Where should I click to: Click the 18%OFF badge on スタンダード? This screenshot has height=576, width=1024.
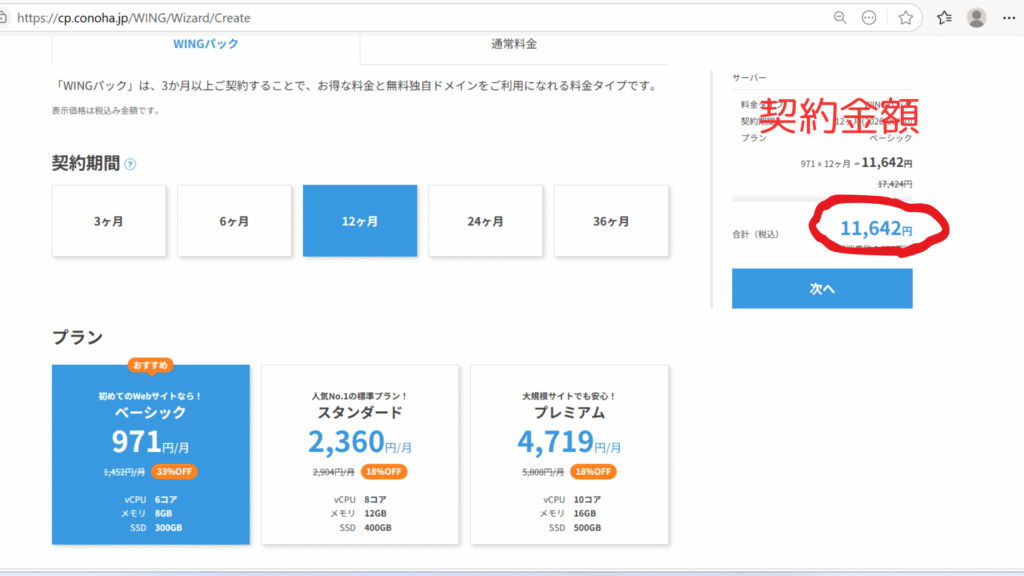[384, 472]
